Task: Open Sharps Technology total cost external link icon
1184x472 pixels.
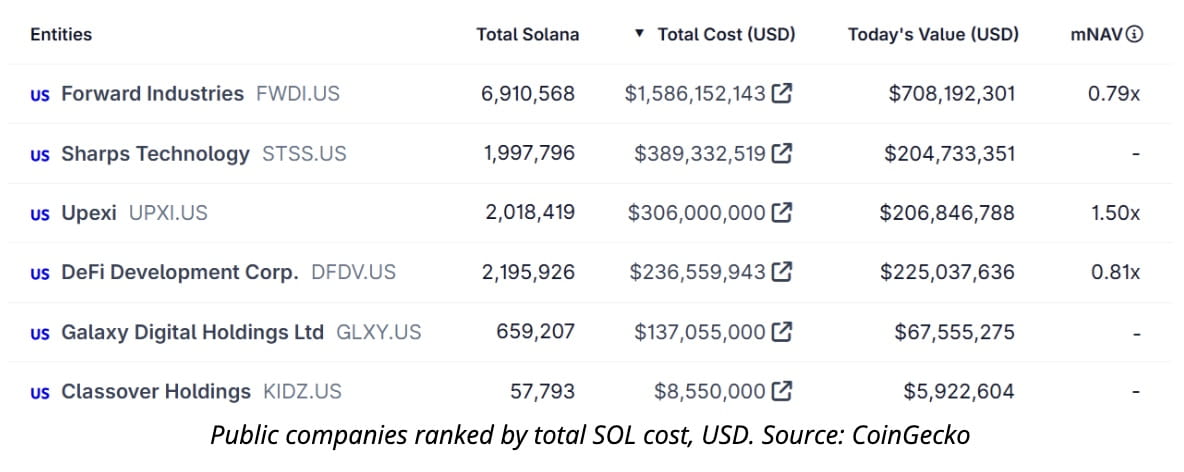Action: pyautogui.click(x=782, y=154)
